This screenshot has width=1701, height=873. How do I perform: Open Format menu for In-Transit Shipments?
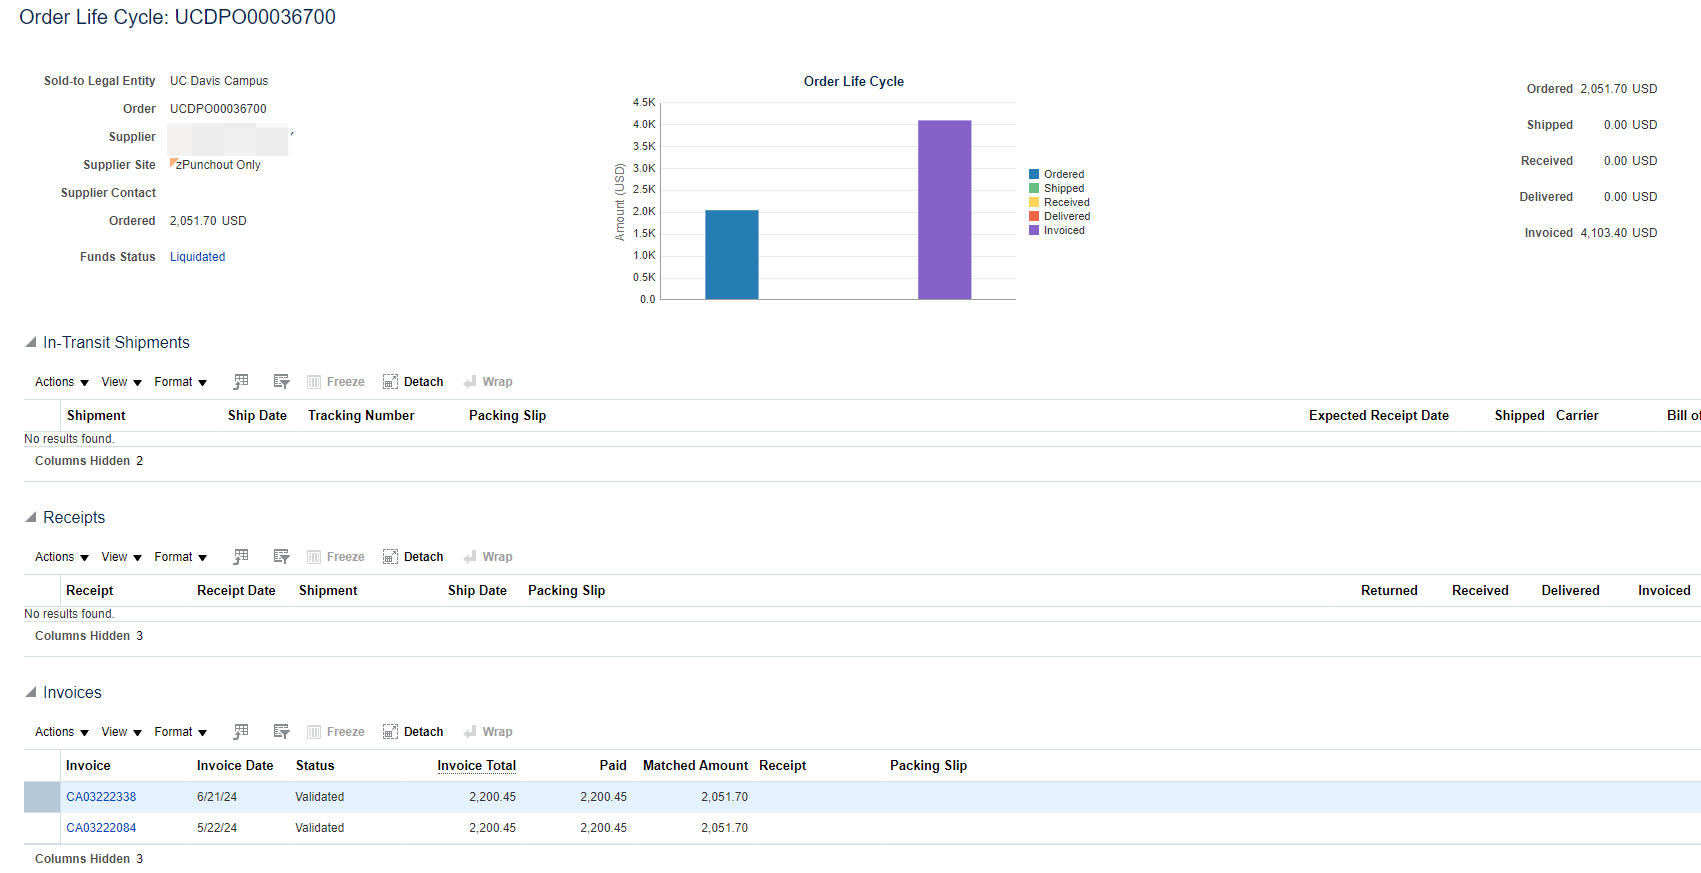click(x=180, y=382)
